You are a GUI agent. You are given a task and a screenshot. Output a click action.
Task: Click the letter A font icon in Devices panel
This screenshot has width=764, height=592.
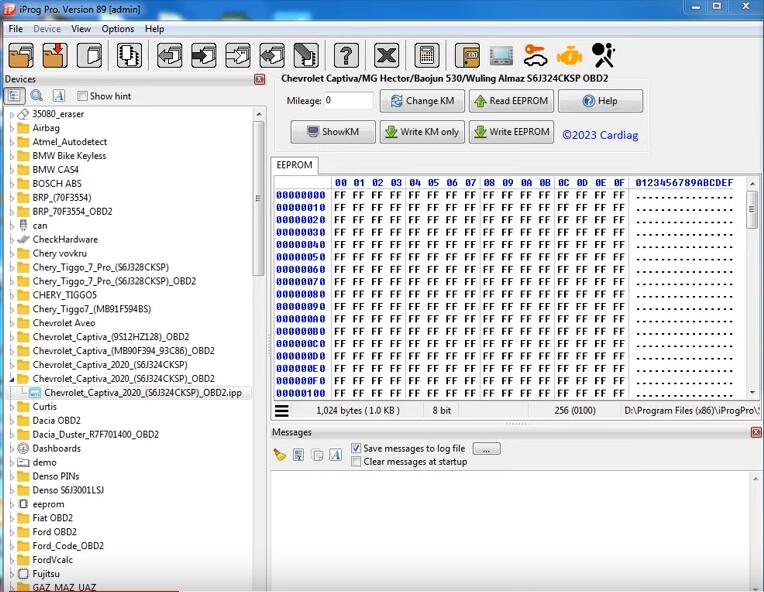click(59, 96)
